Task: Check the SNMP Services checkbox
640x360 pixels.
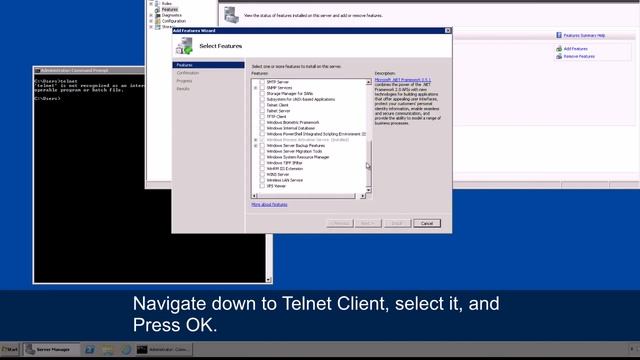Action: click(x=262, y=88)
